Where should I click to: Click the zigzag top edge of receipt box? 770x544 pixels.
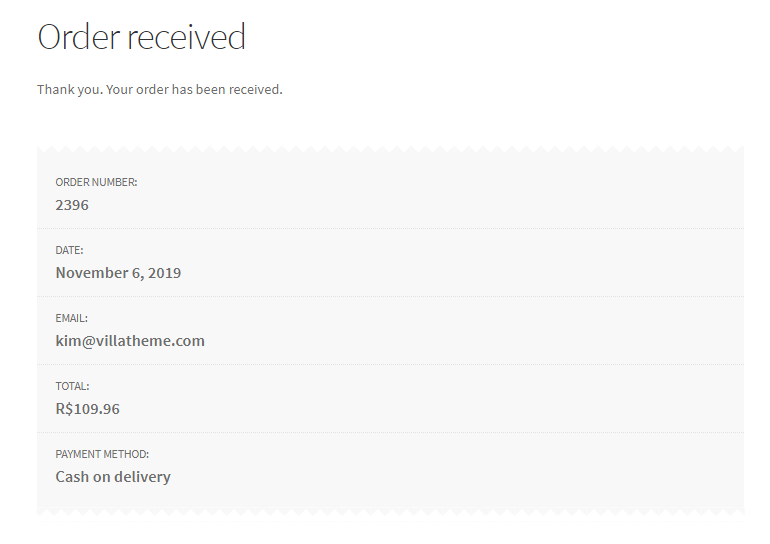click(390, 149)
